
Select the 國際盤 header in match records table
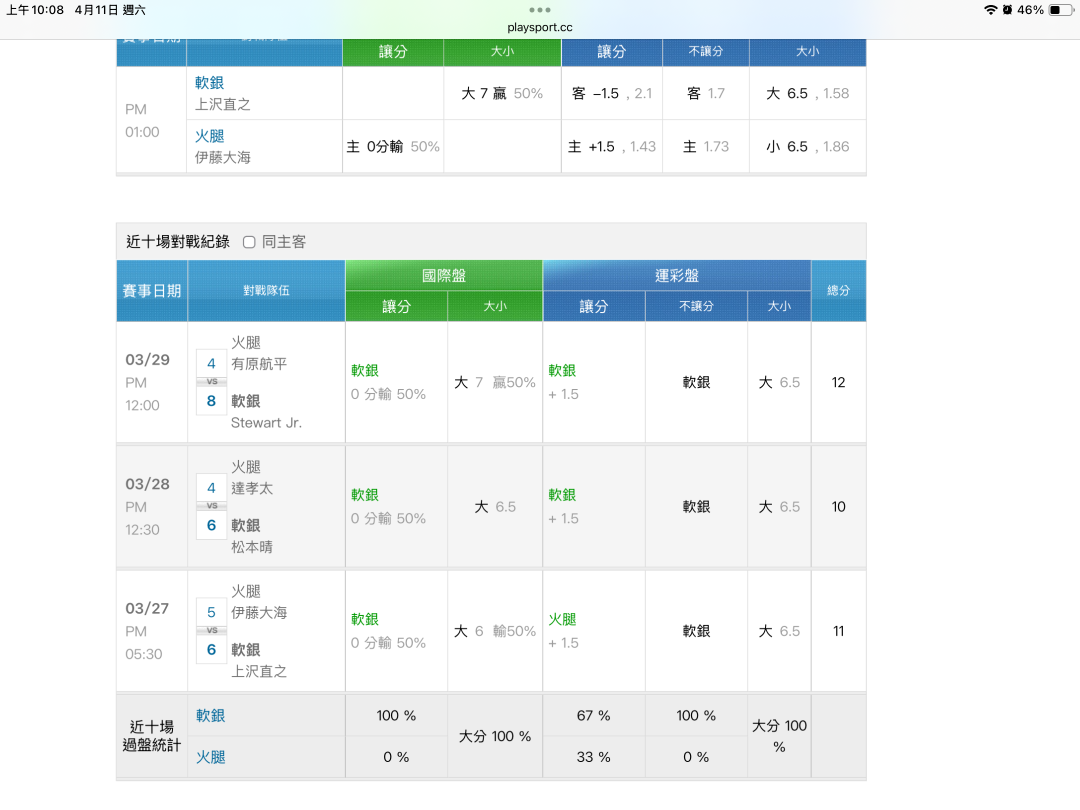pyautogui.click(x=444, y=276)
